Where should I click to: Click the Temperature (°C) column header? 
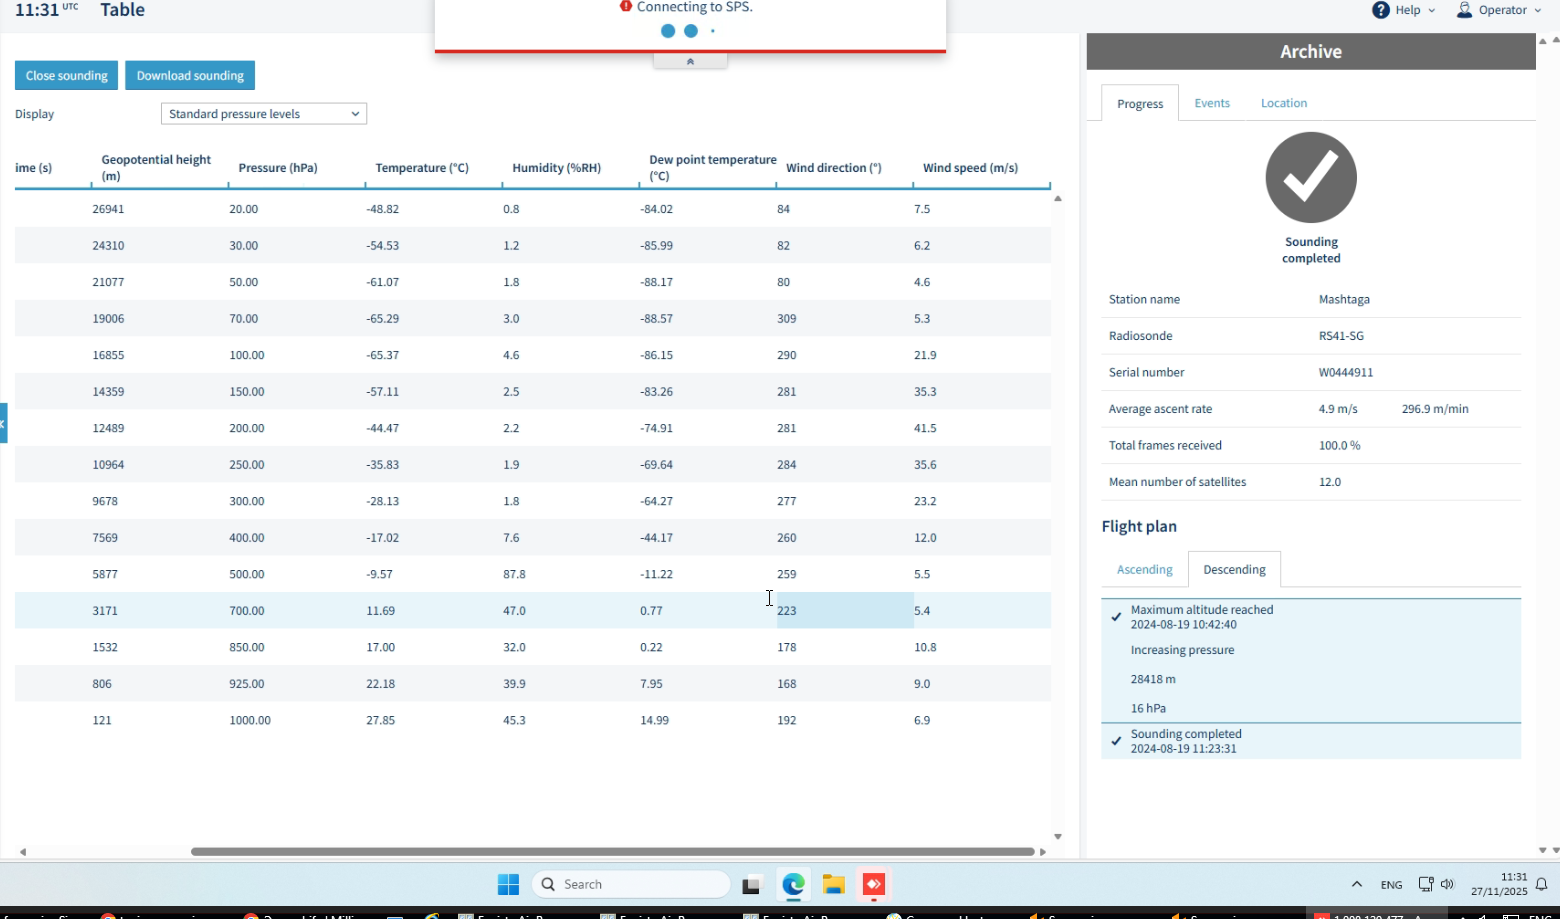tap(422, 168)
